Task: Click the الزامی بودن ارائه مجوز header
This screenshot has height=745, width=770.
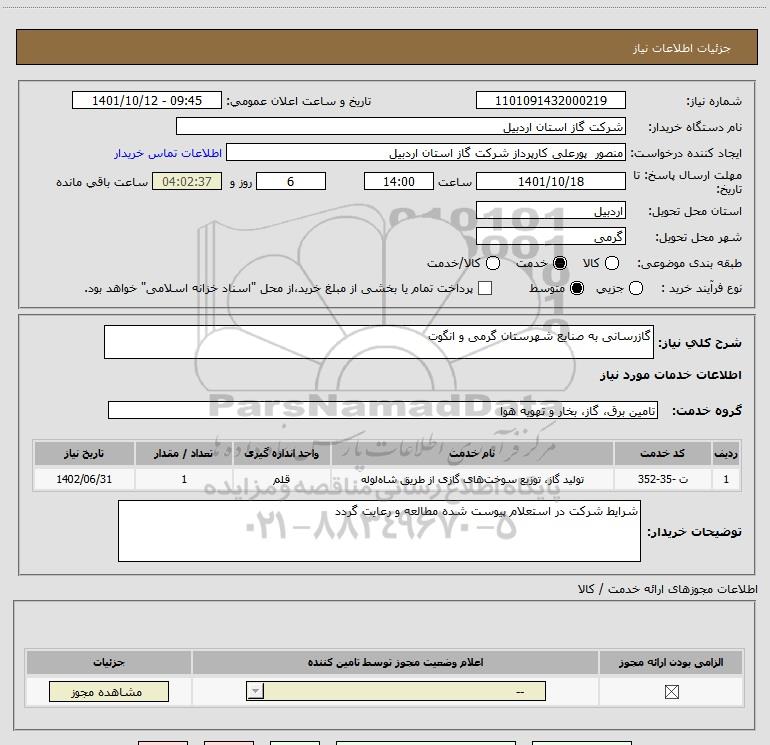Action: [671, 662]
